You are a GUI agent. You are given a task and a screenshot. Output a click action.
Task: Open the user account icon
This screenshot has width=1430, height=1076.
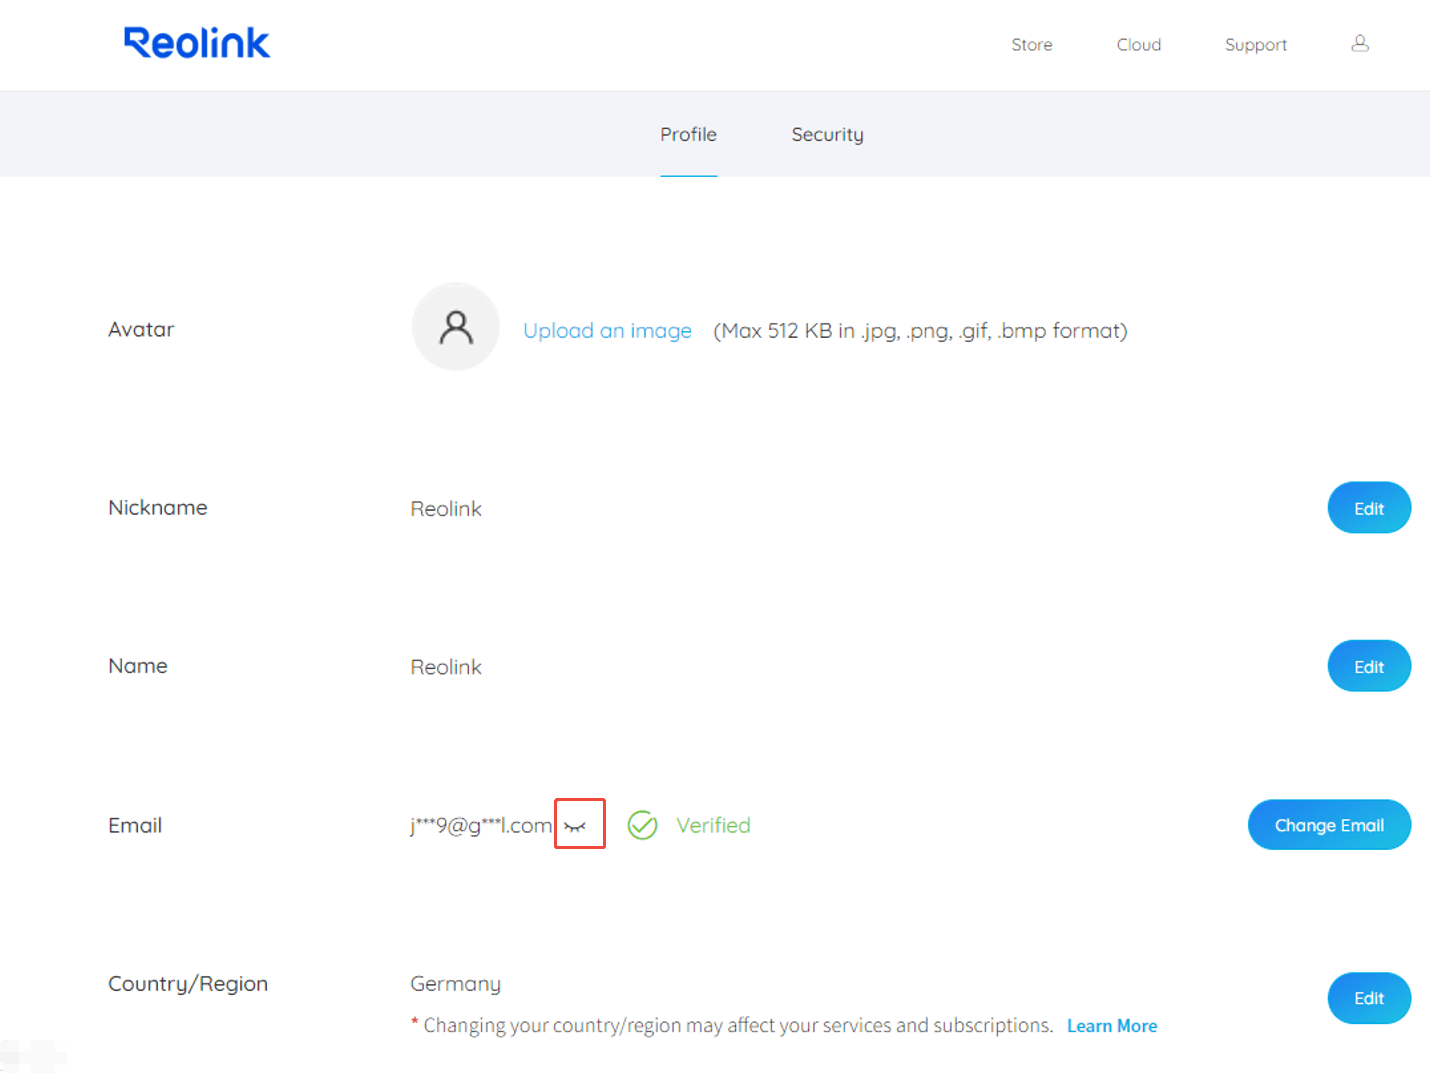[1360, 43]
